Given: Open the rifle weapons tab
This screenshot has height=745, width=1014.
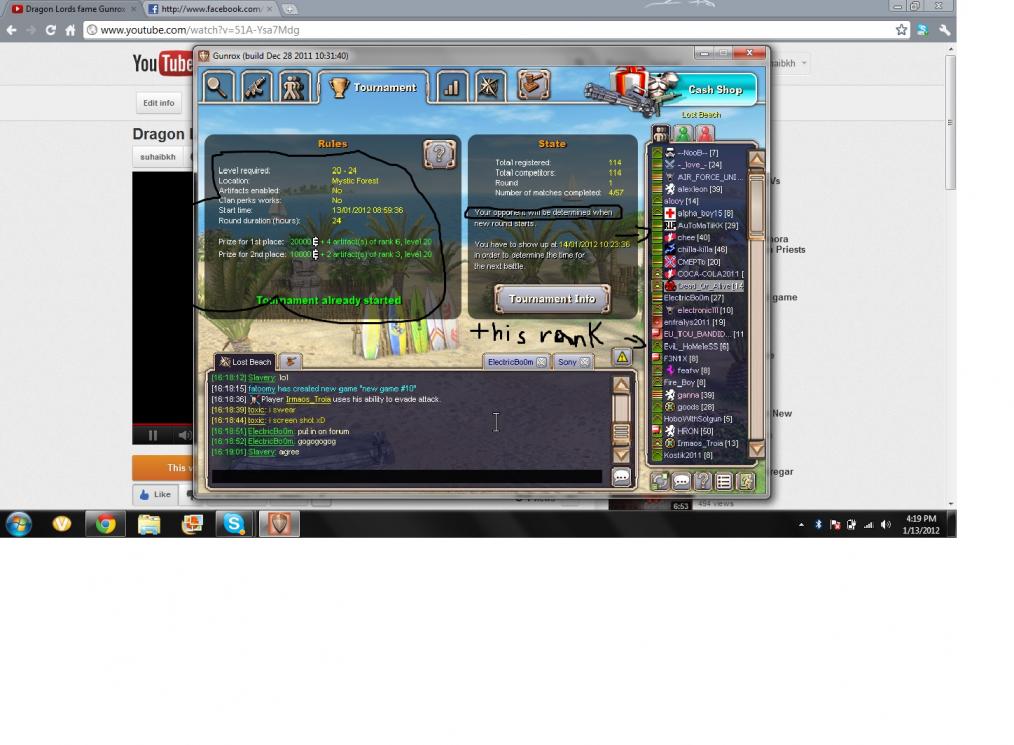Looking at the screenshot, I should (256, 87).
